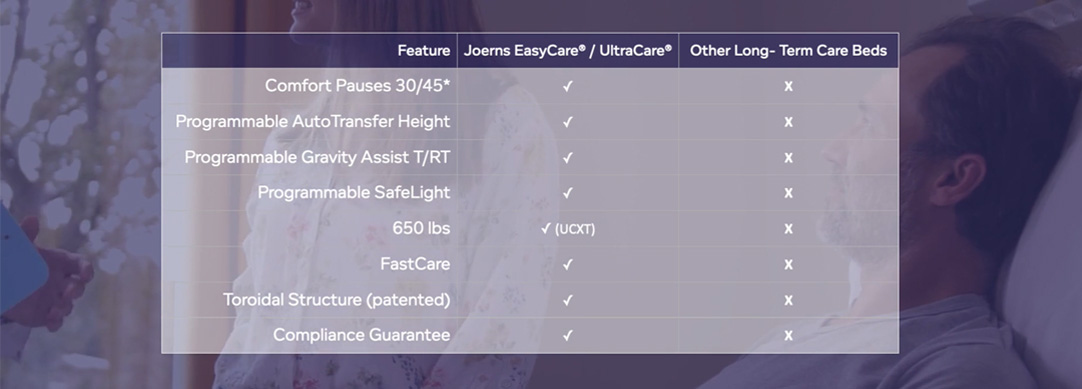Click the Programmable Gravity Assist T/RT checkmark
This screenshot has width=1082, height=389.
click(567, 157)
